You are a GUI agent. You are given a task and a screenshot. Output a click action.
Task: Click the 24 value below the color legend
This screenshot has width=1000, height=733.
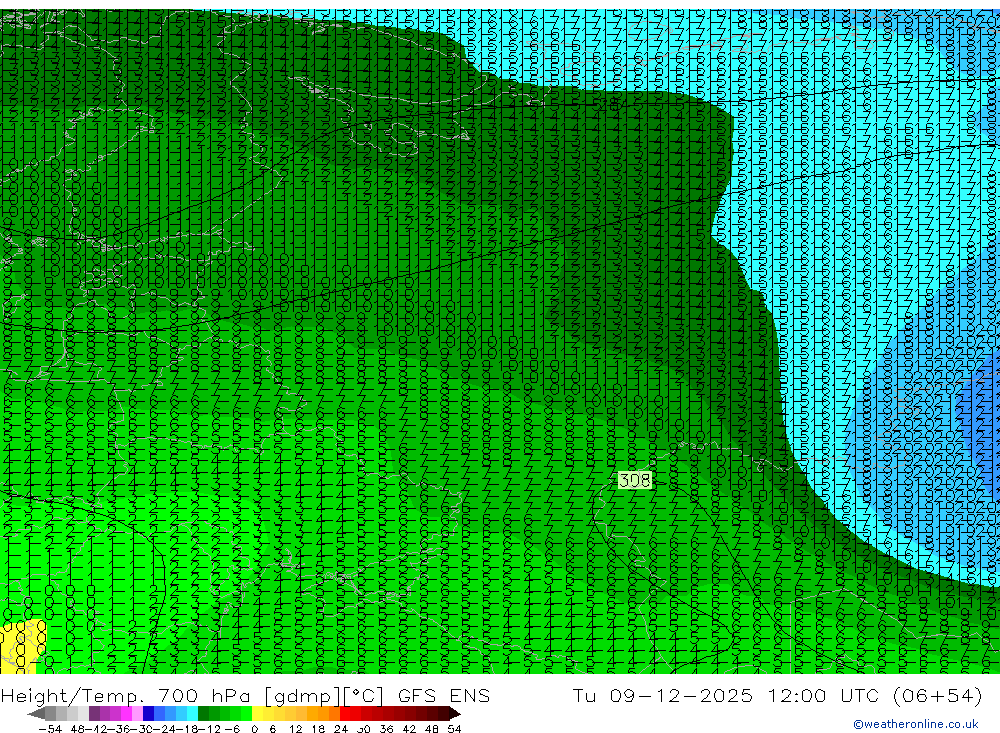click(341, 729)
